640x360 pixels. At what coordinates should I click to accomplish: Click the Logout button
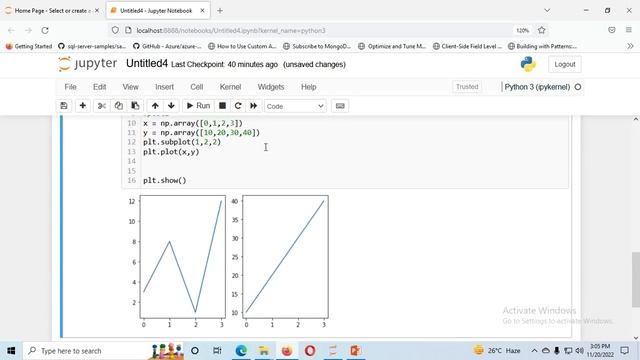pos(565,64)
